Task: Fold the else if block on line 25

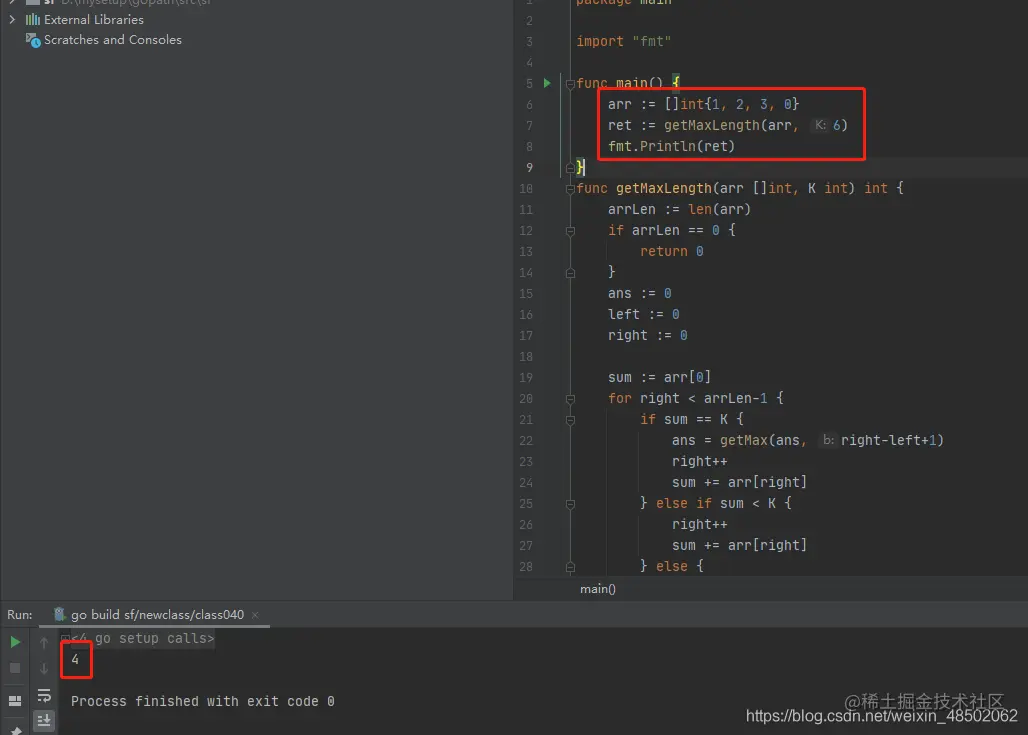Action: click(x=570, y=504)
